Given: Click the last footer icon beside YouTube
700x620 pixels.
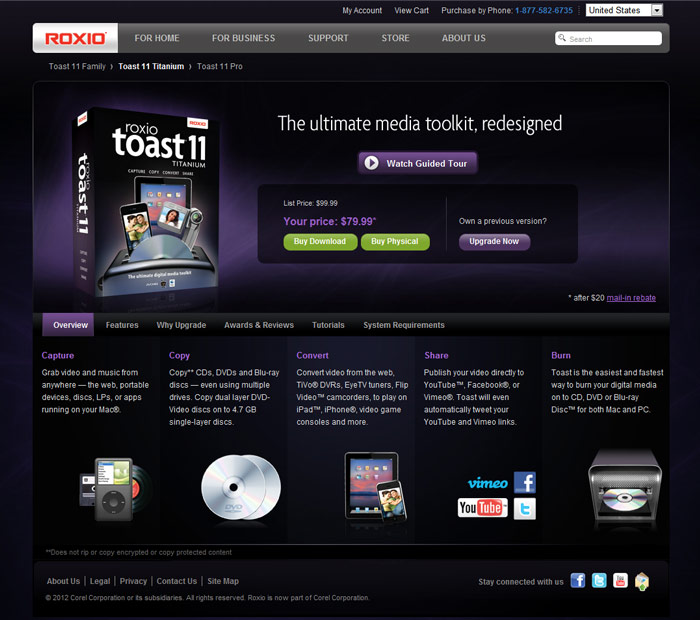Looking at the screenshot, I should point(642,581).
